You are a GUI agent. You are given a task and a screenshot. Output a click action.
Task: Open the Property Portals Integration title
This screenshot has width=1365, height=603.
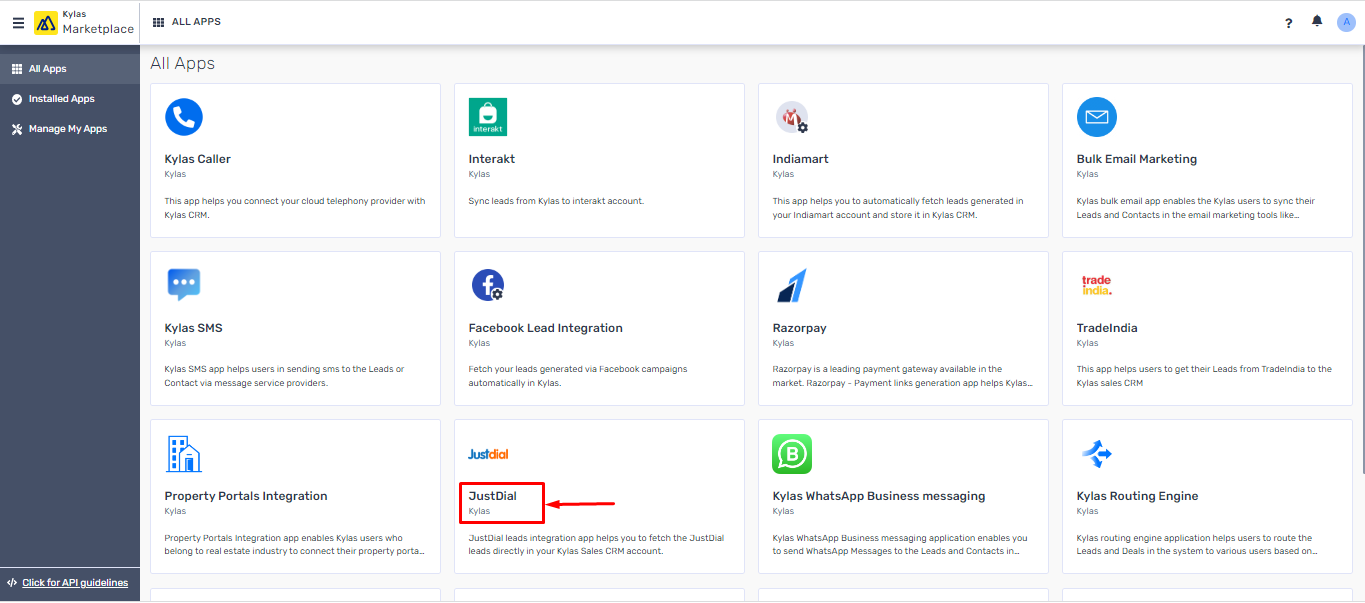point(246,496)
